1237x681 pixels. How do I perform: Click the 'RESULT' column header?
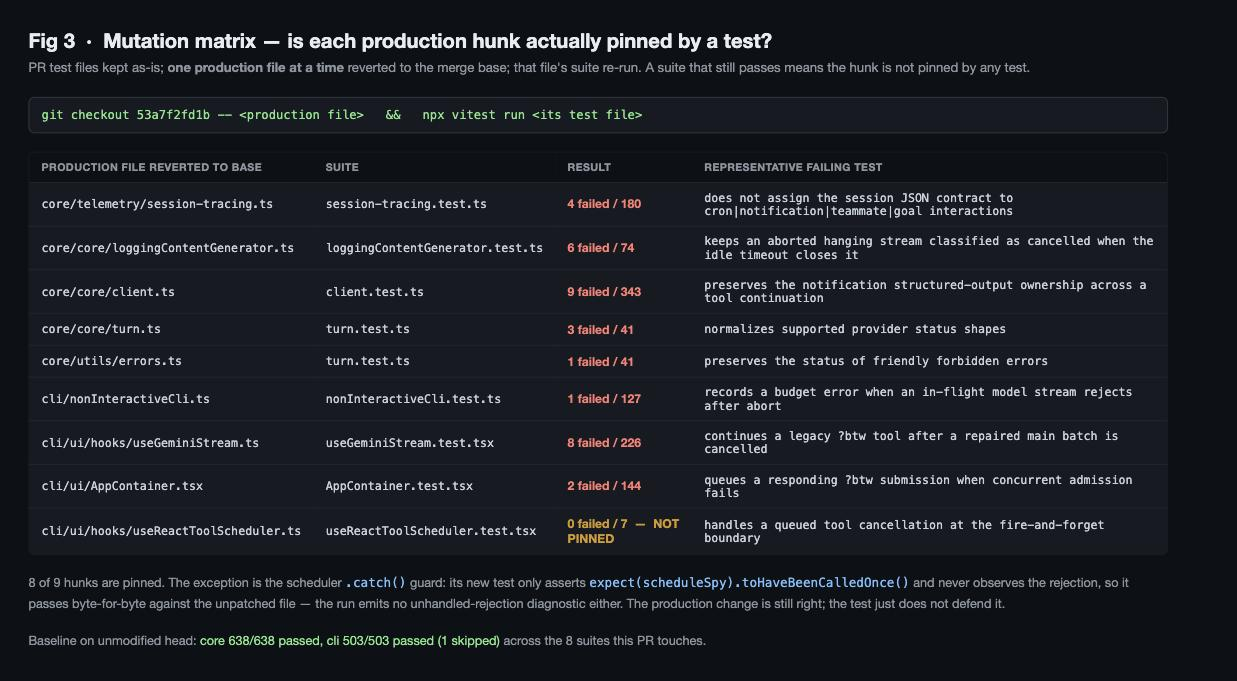pyautogui.click(x=589, y=167)
